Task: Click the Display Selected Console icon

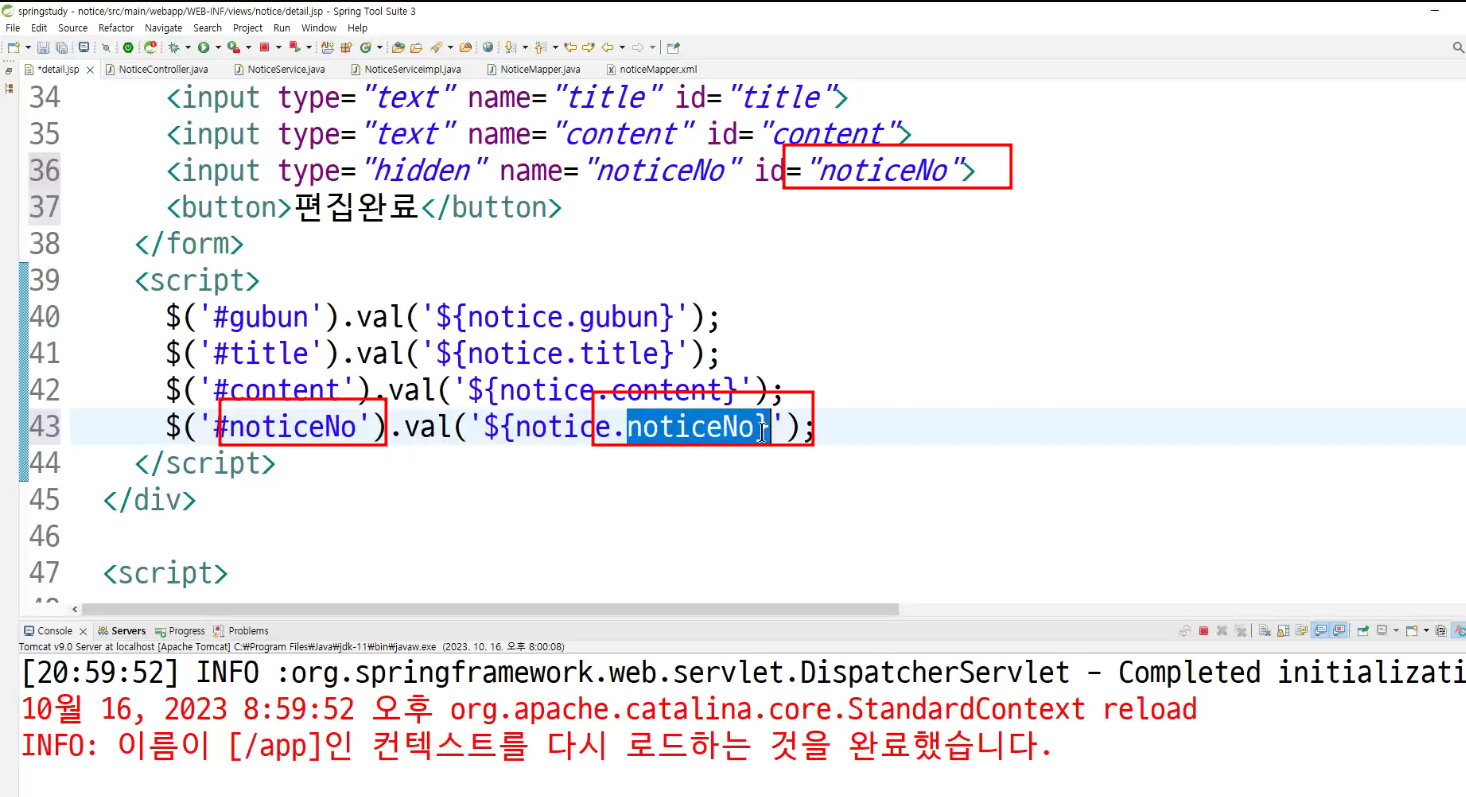Action: (x=1382, y=631)
